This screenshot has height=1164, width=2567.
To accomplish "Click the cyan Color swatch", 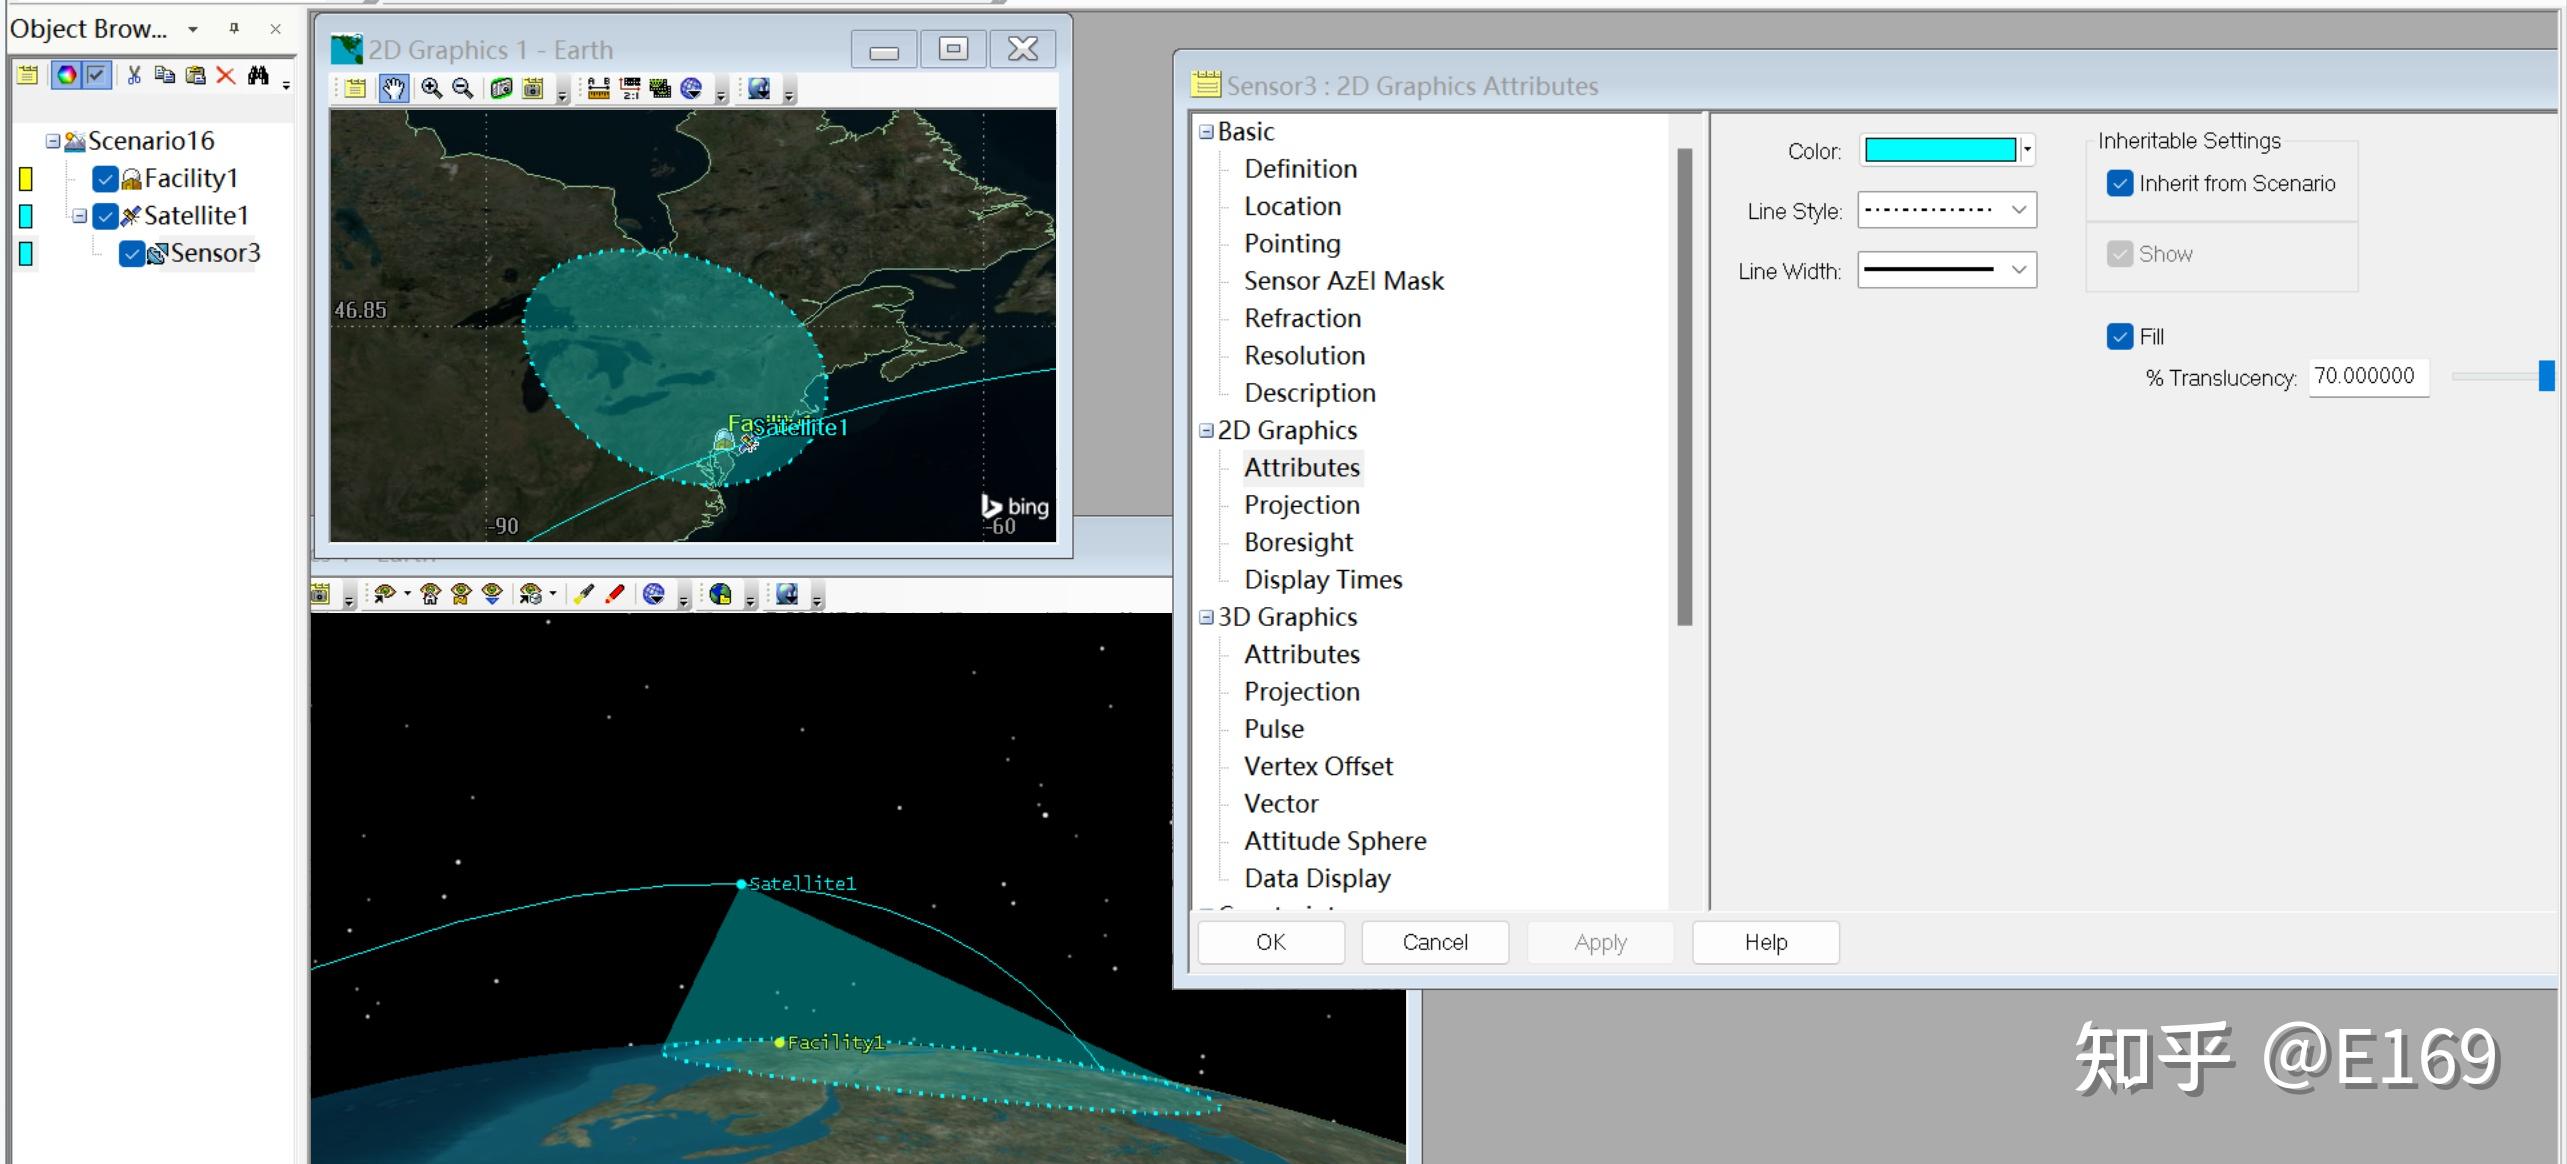I will 1939,151.
